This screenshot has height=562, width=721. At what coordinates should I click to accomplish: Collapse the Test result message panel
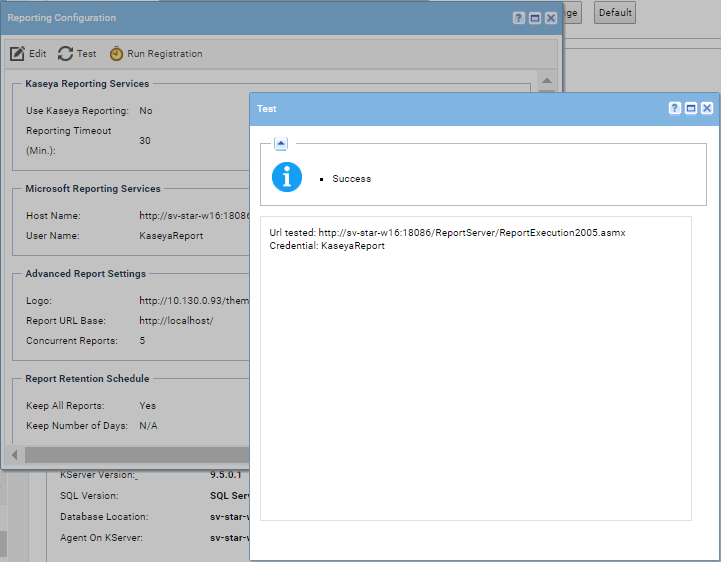click(281, 143)
